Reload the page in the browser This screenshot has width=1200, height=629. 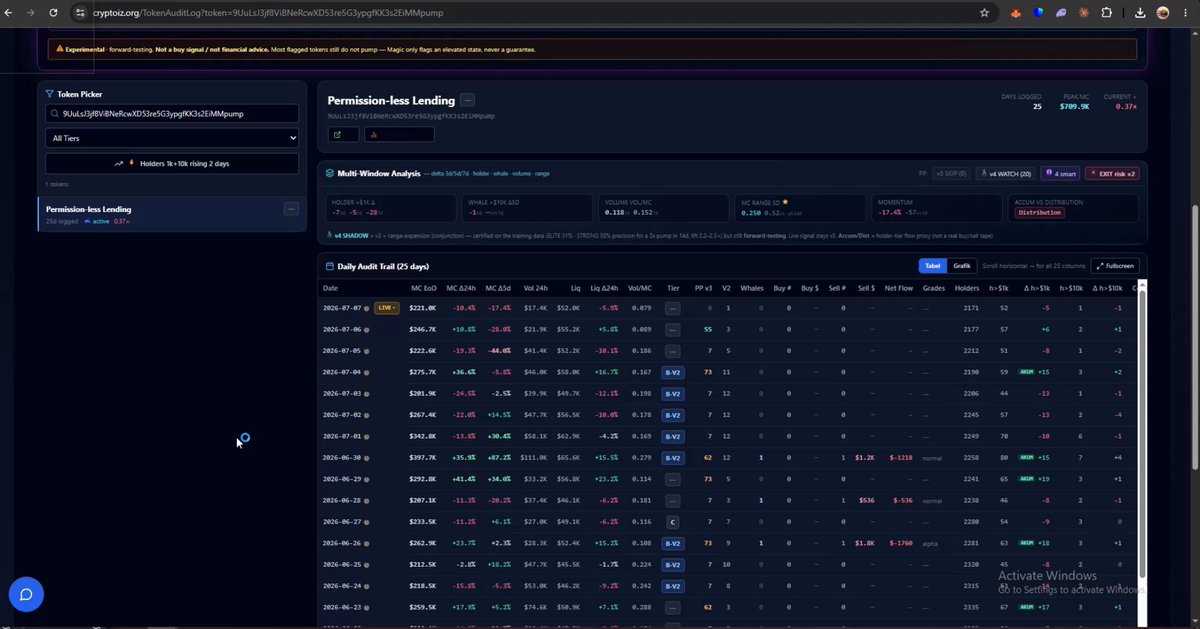[53, 13]
